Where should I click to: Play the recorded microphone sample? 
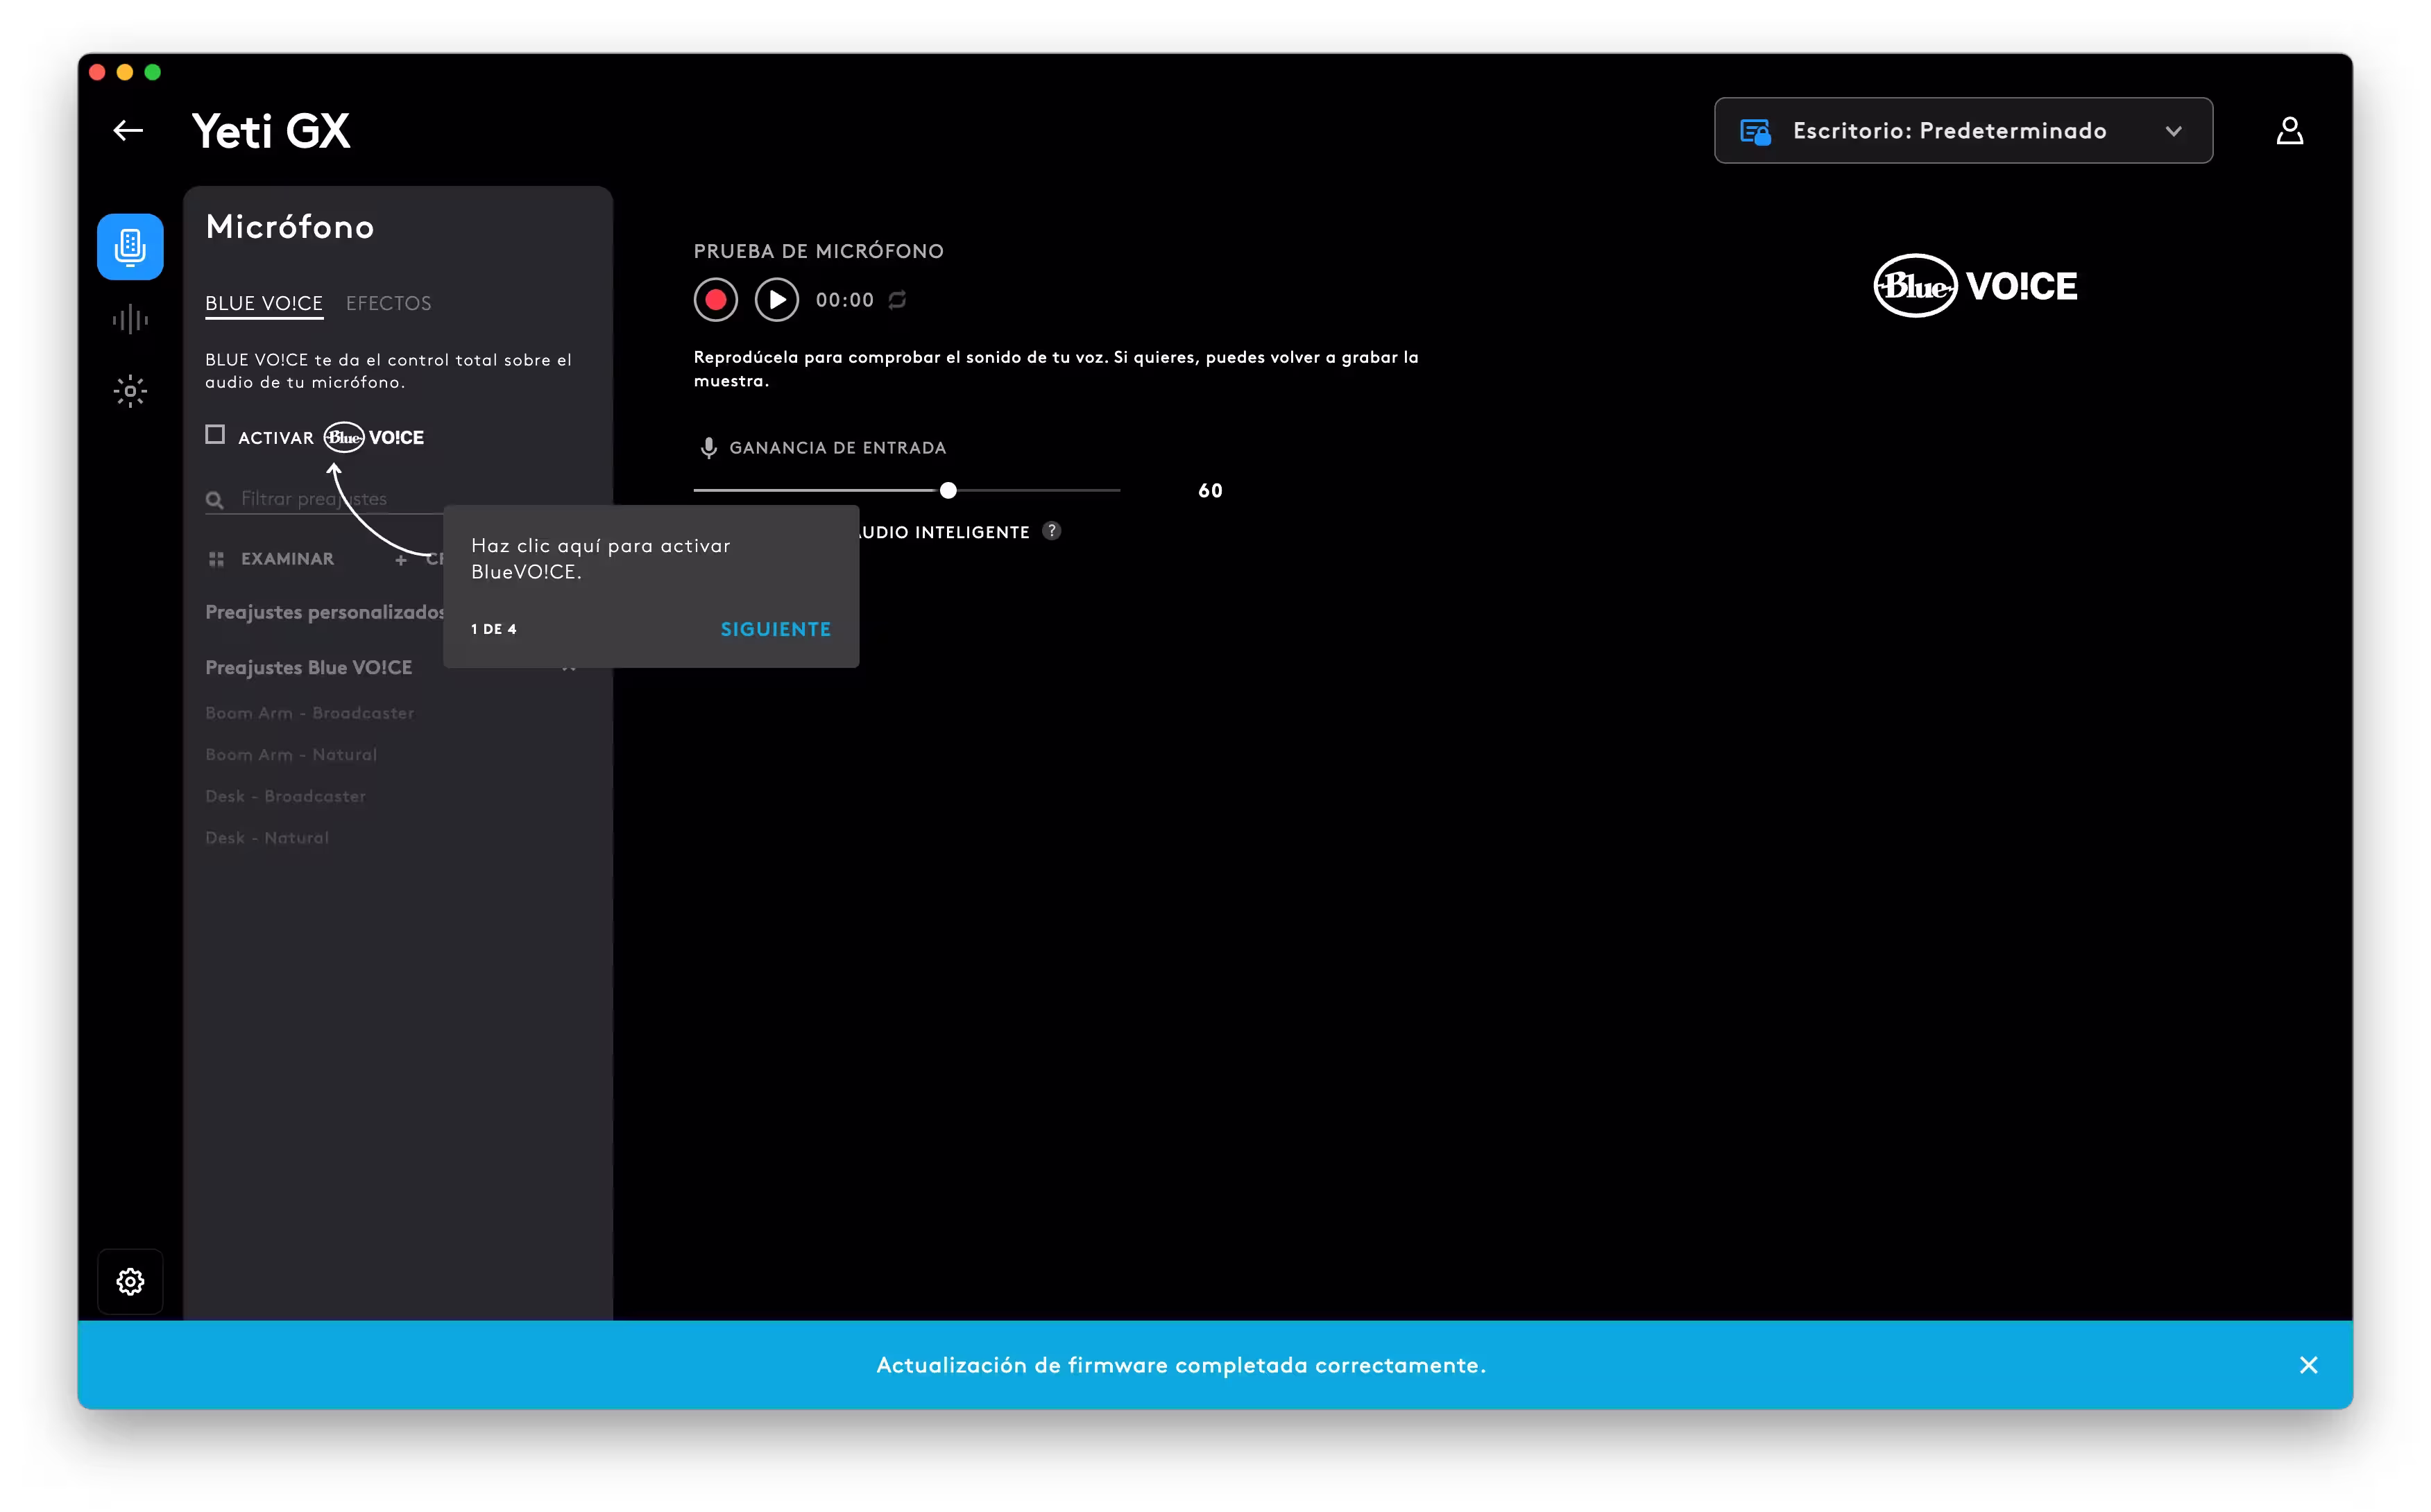(777, 300)
